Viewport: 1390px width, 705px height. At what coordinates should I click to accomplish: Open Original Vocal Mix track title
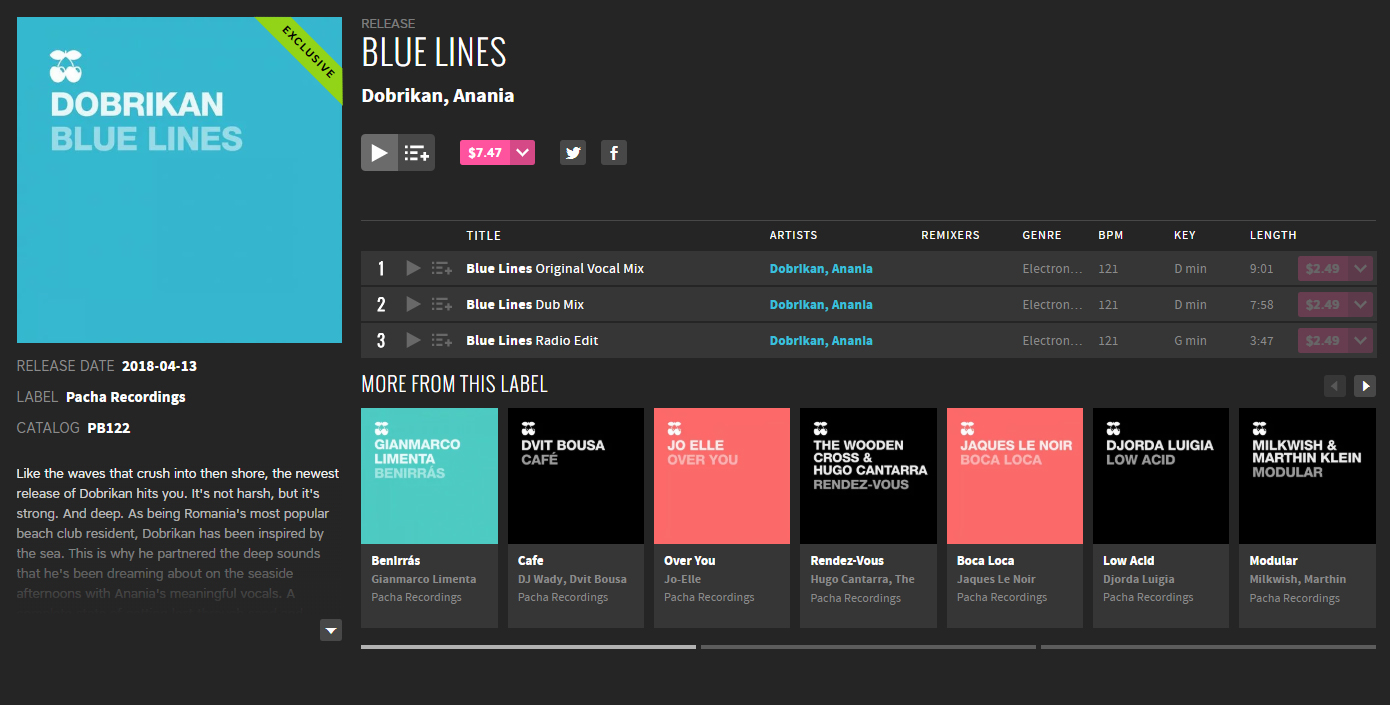[x=555, y=268]
